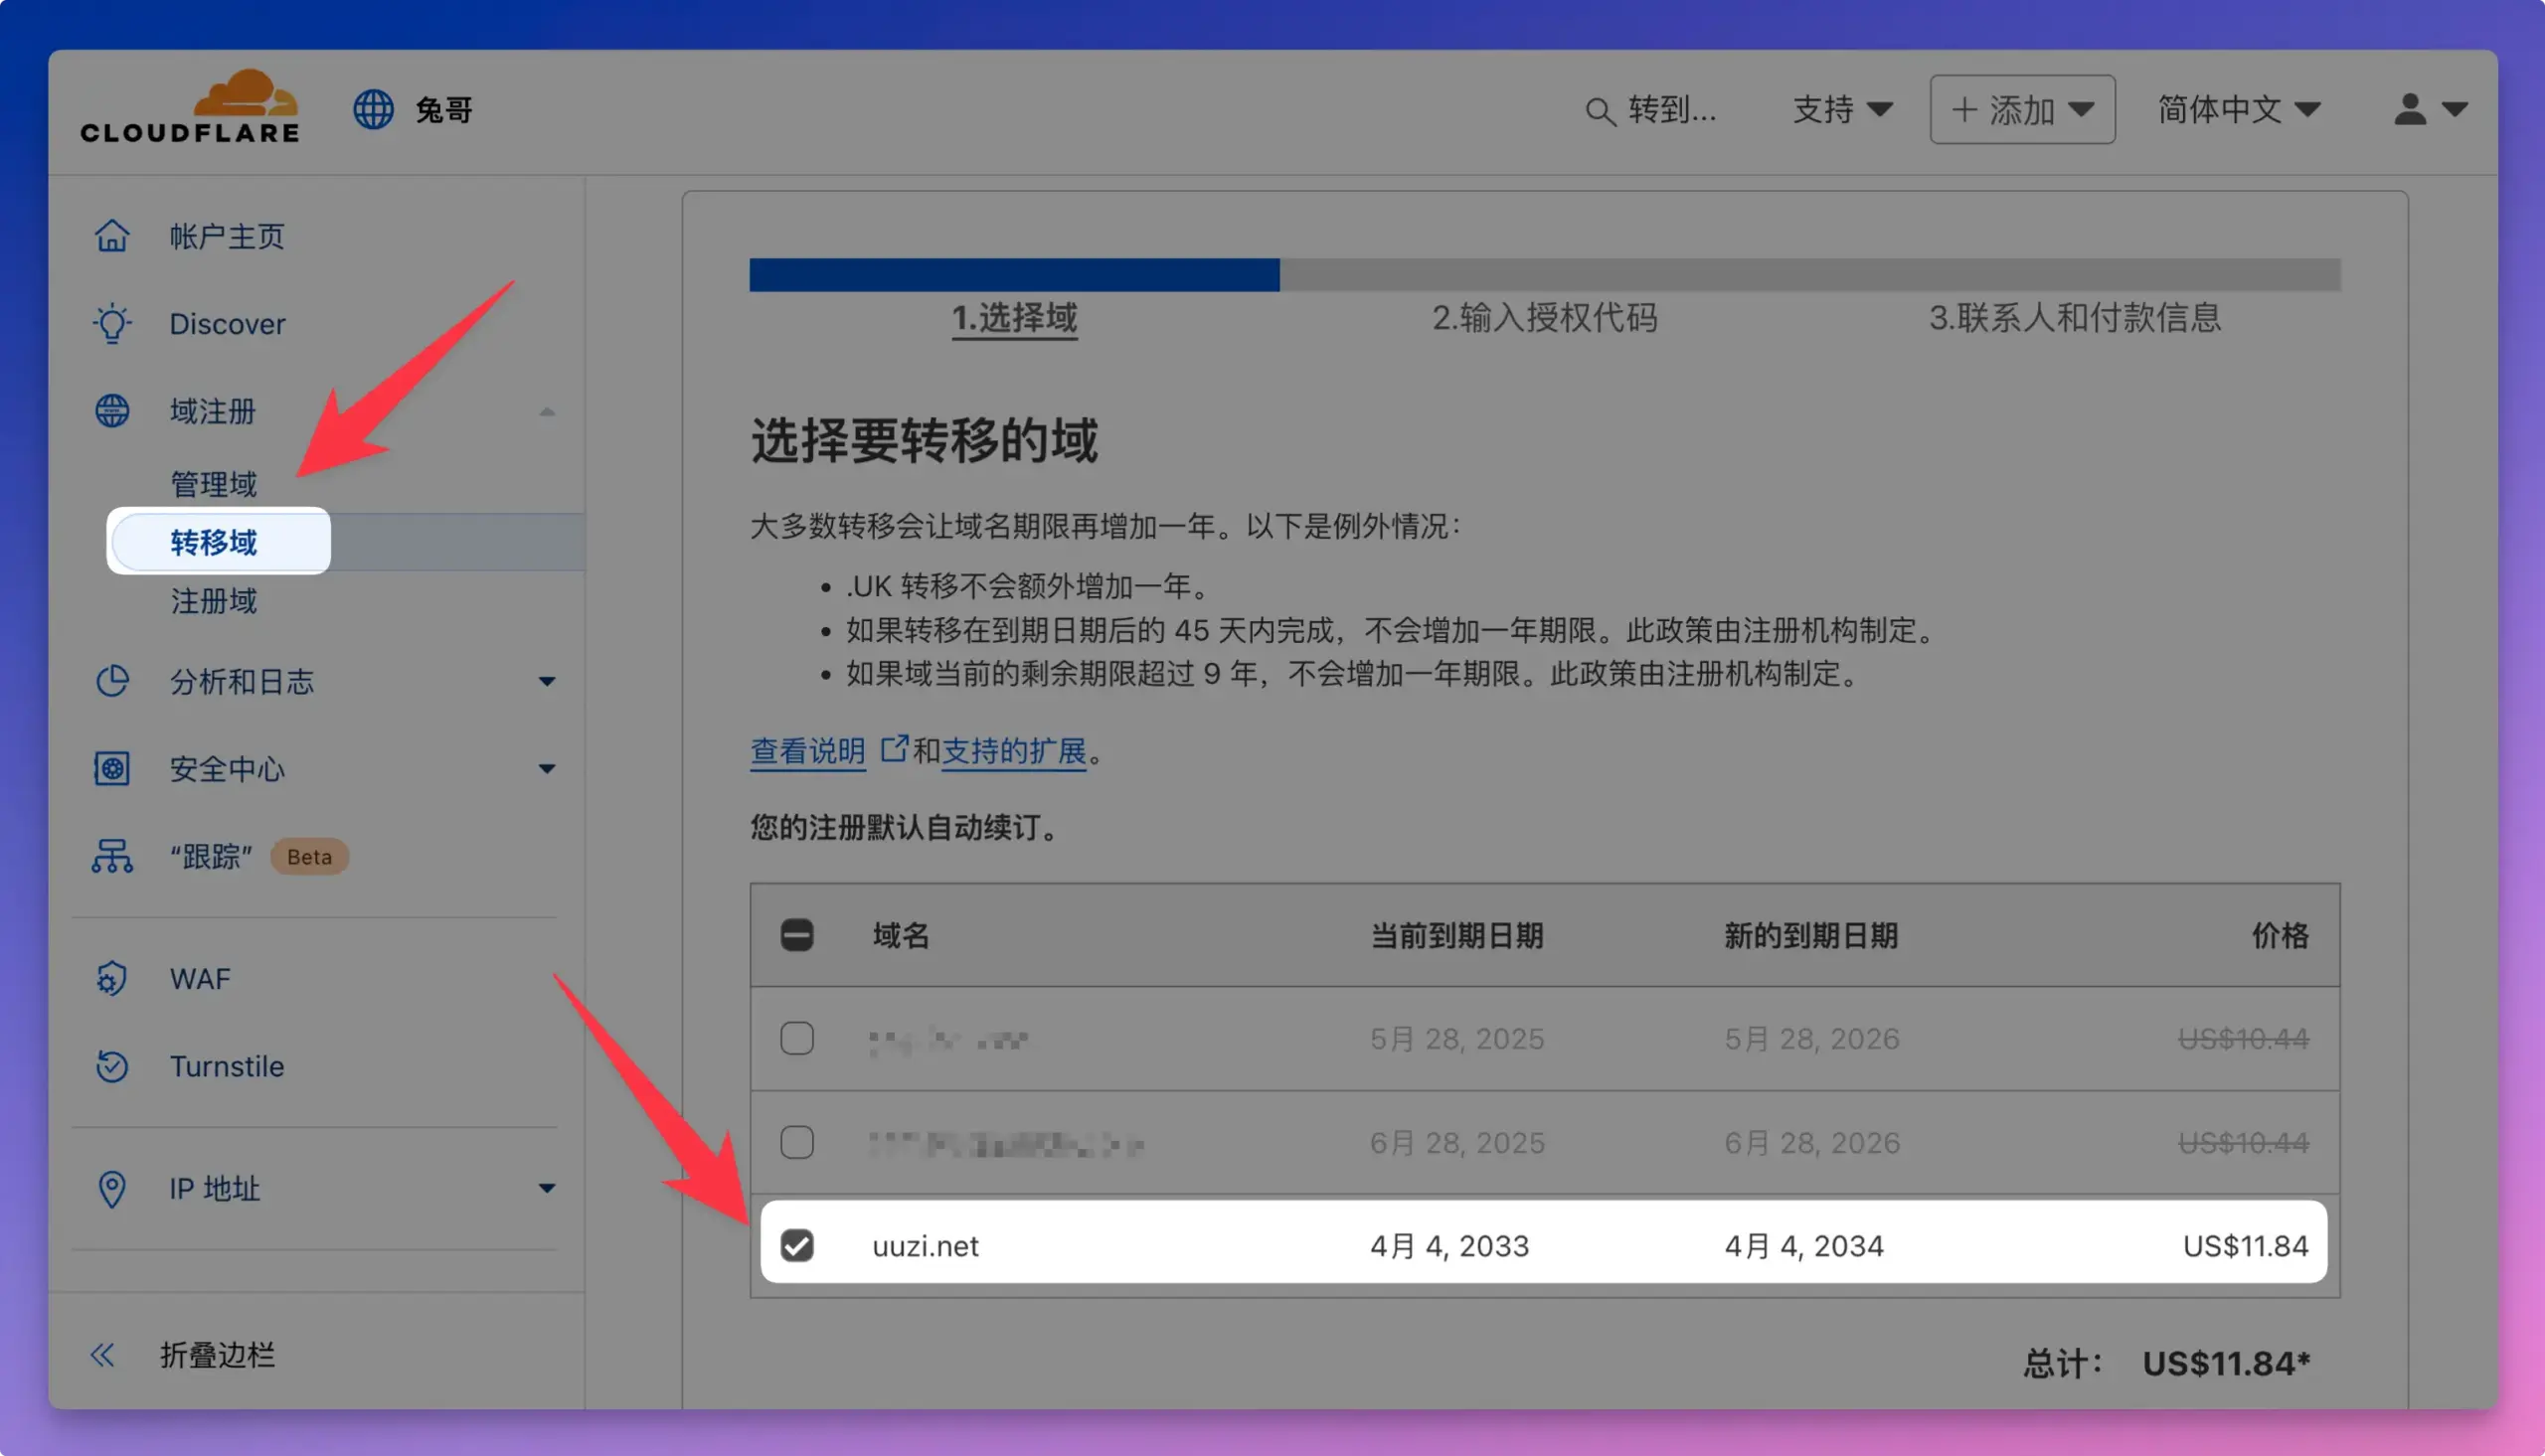This screenshot has width=2545, height=1456.
Task: Select step 1.选择域
Action: 1014,318
